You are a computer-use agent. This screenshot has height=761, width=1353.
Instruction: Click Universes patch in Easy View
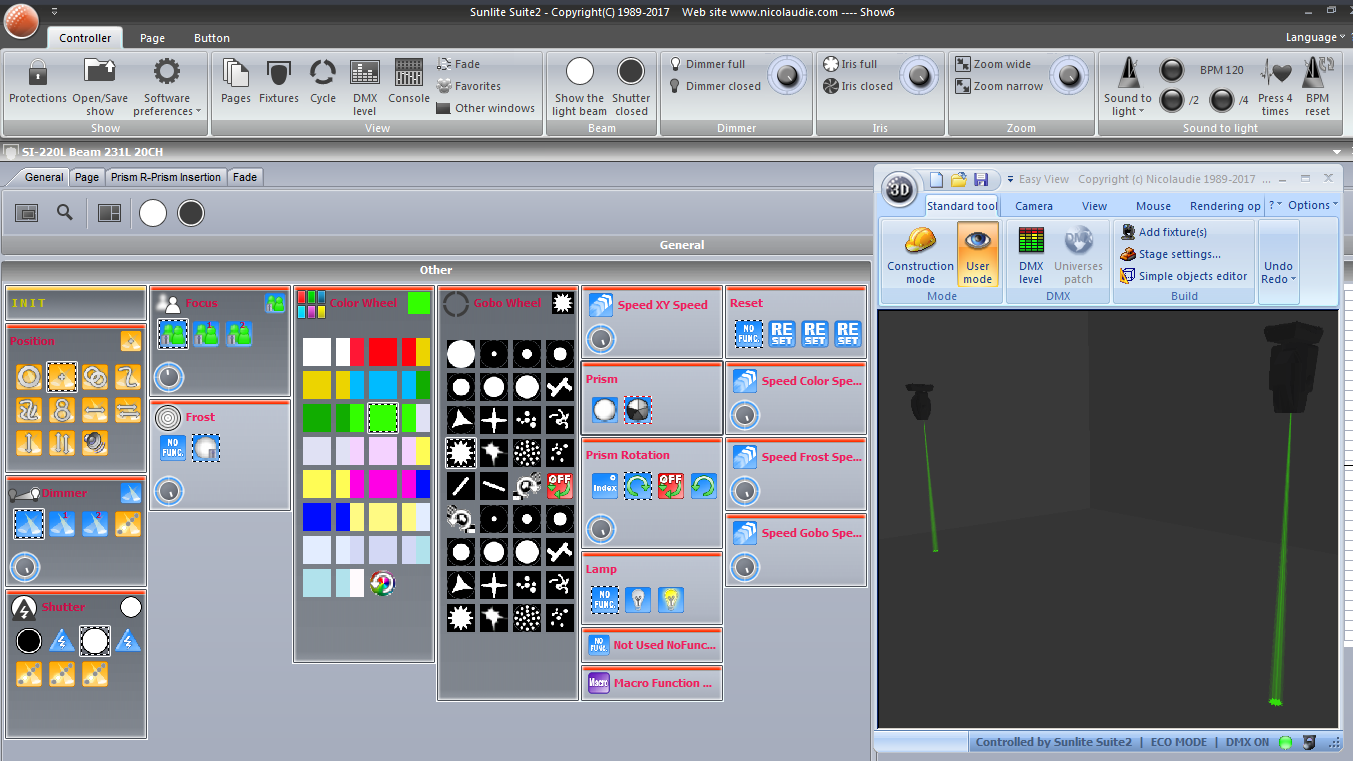point(1078,254)
